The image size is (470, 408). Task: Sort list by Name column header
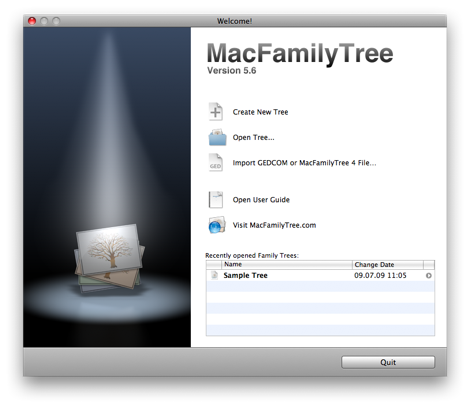click(287, 265)
